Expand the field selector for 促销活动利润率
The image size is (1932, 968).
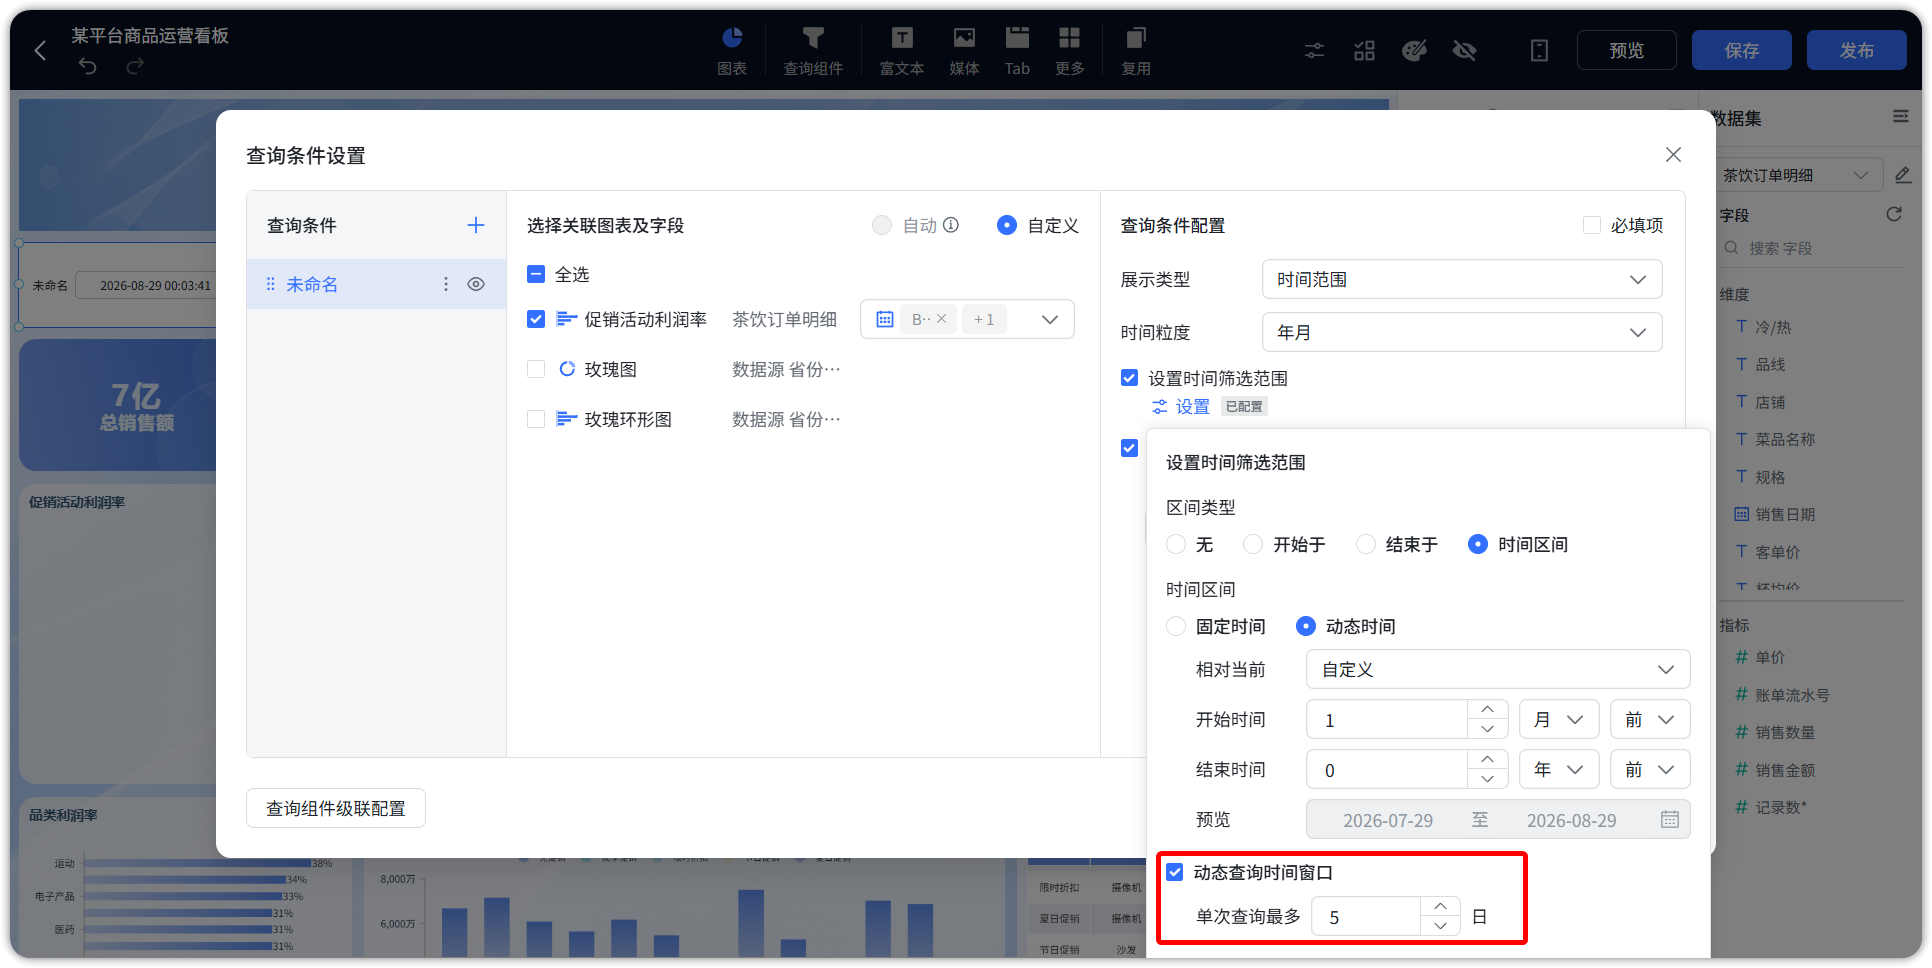[1049, 319]
